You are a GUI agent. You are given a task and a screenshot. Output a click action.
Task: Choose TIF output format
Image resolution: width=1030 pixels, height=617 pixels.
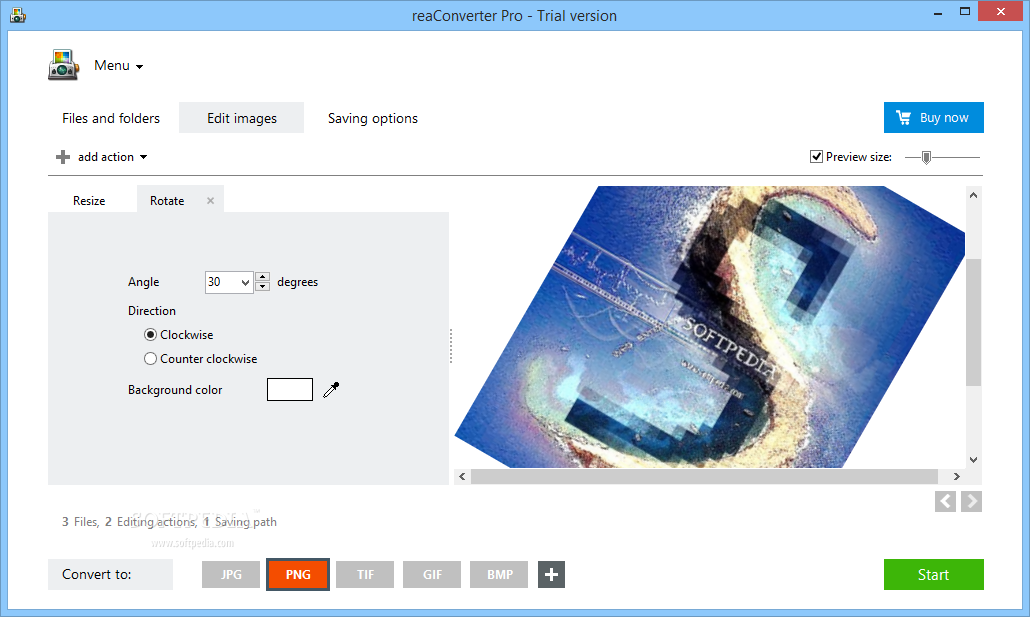point(365,574)
